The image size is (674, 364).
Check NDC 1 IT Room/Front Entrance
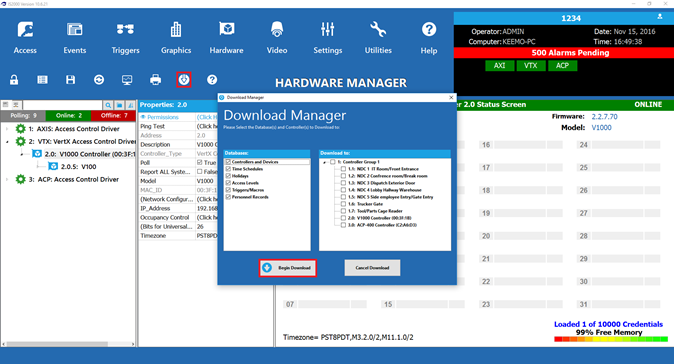pos(343,169)
